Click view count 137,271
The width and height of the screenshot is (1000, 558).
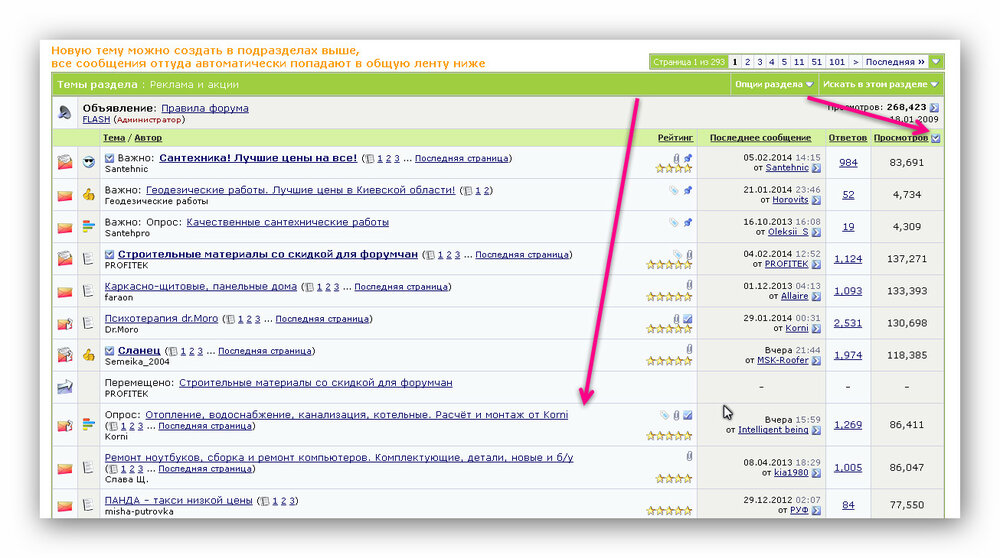click(907, 259)
